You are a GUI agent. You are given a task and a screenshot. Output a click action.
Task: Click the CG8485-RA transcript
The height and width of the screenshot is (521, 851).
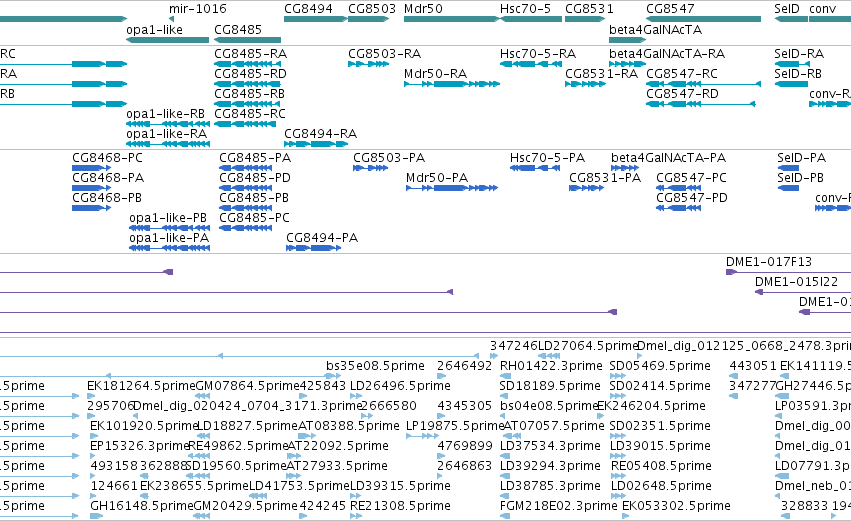click(x=245, y=64)
